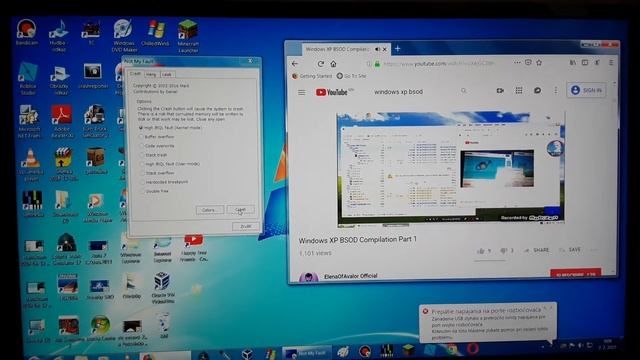Open Adobe Reader desktop shortcut
The image size is (640, 360).
(62, 121)
